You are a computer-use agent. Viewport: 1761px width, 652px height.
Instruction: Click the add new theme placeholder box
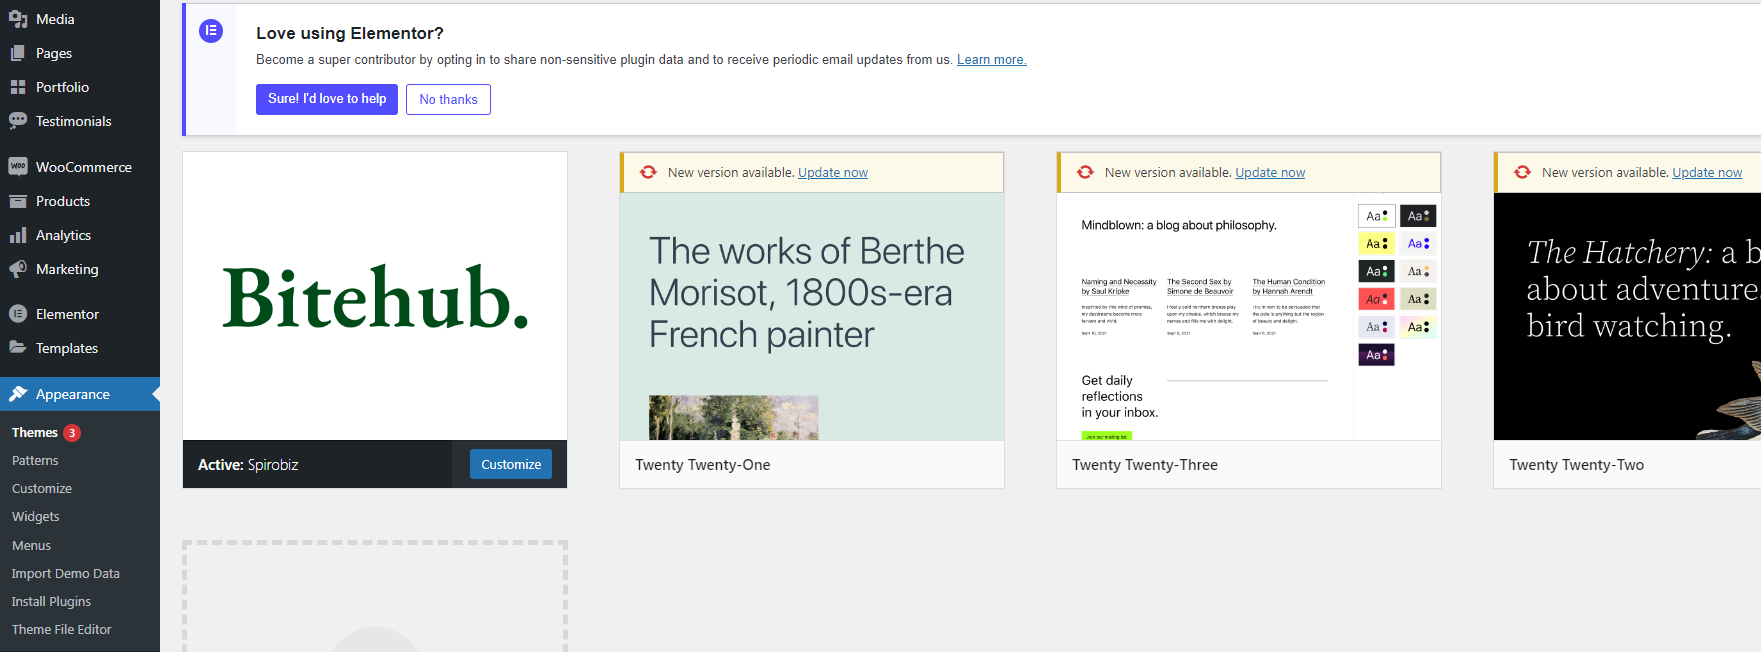(x=375, y=597)
